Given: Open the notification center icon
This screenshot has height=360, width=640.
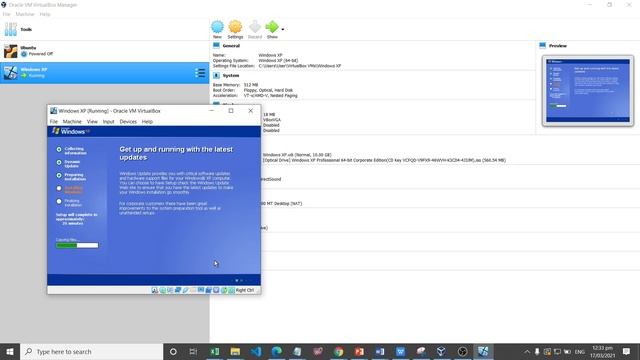Looking at the screenshot, I should click(627, 351).
